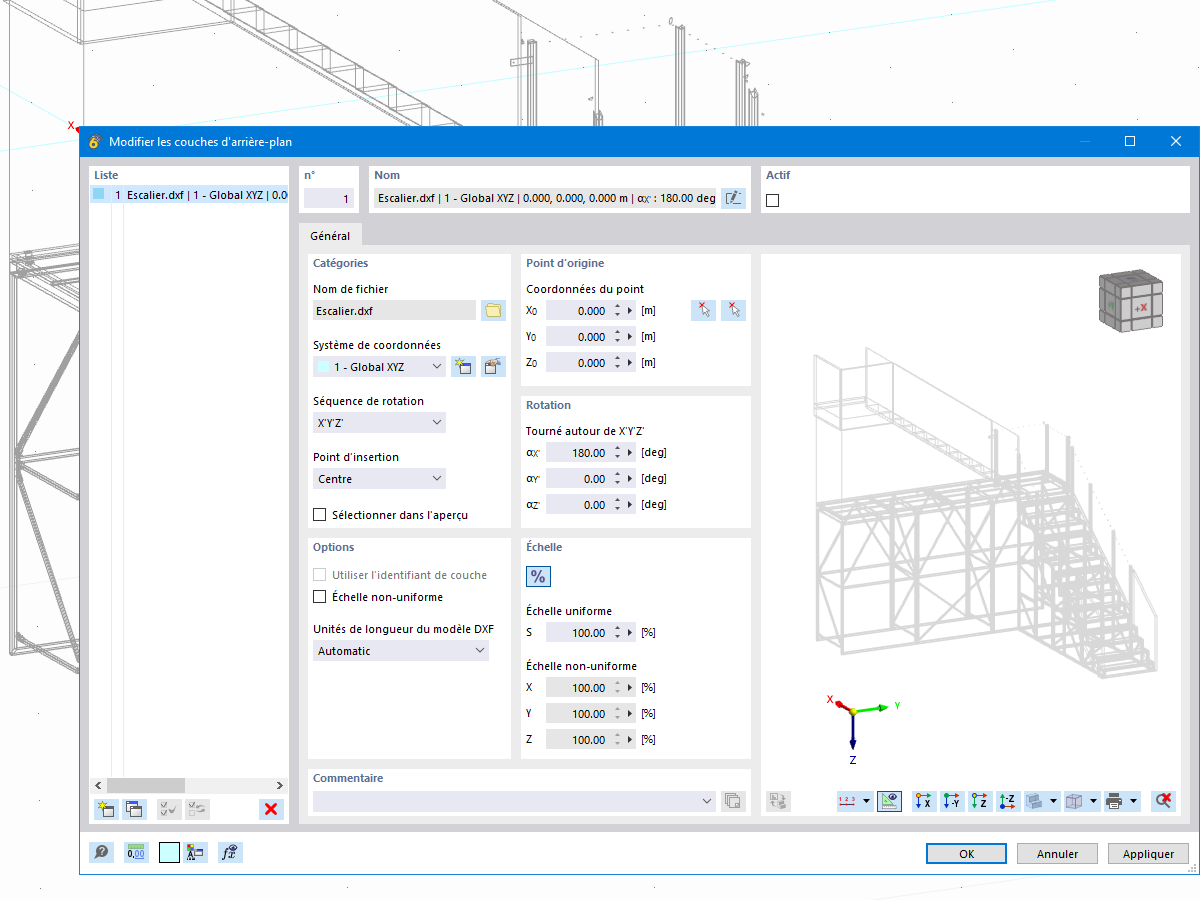Select the Escalier.dxf row in Liste
1200x900 pixels.
(x=189, y=195)
